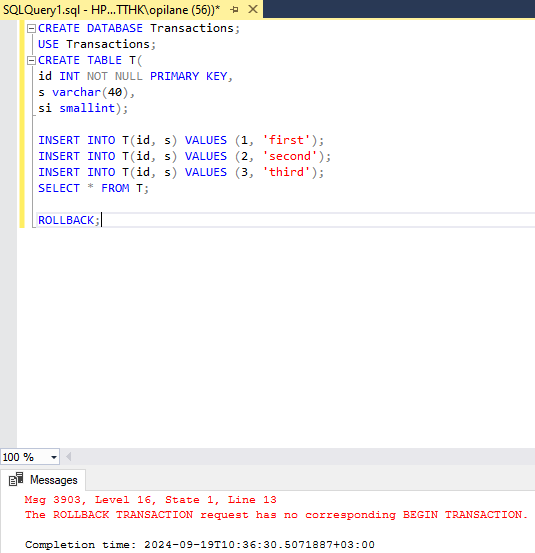Image resolution: width=535 pixels, height=553 pixels.
Task: Click the horizontal scrollbar left arrow
Action: [x=69, y=457]
